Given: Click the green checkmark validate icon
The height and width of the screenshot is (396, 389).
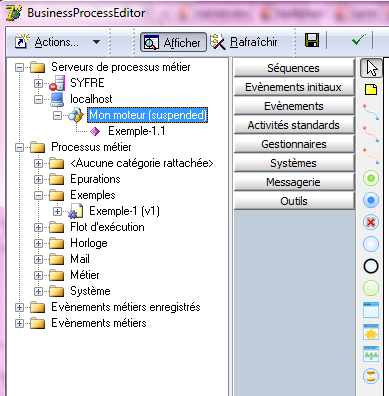Looking at the screenshot, I should (359, 40).
